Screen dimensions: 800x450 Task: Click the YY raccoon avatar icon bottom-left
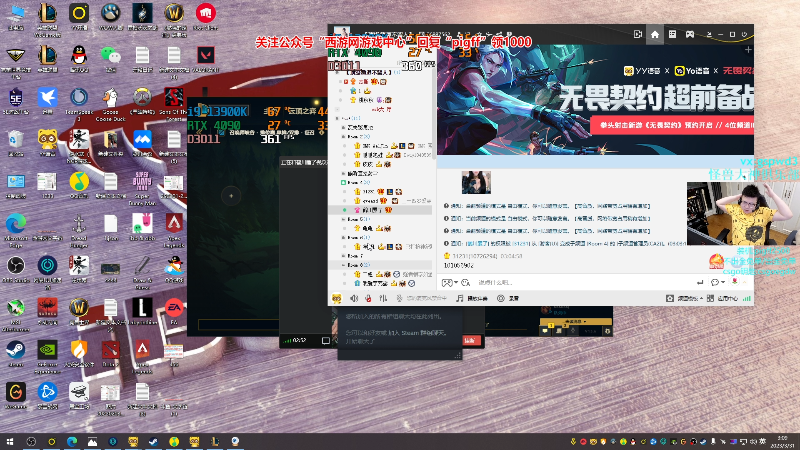337,298
